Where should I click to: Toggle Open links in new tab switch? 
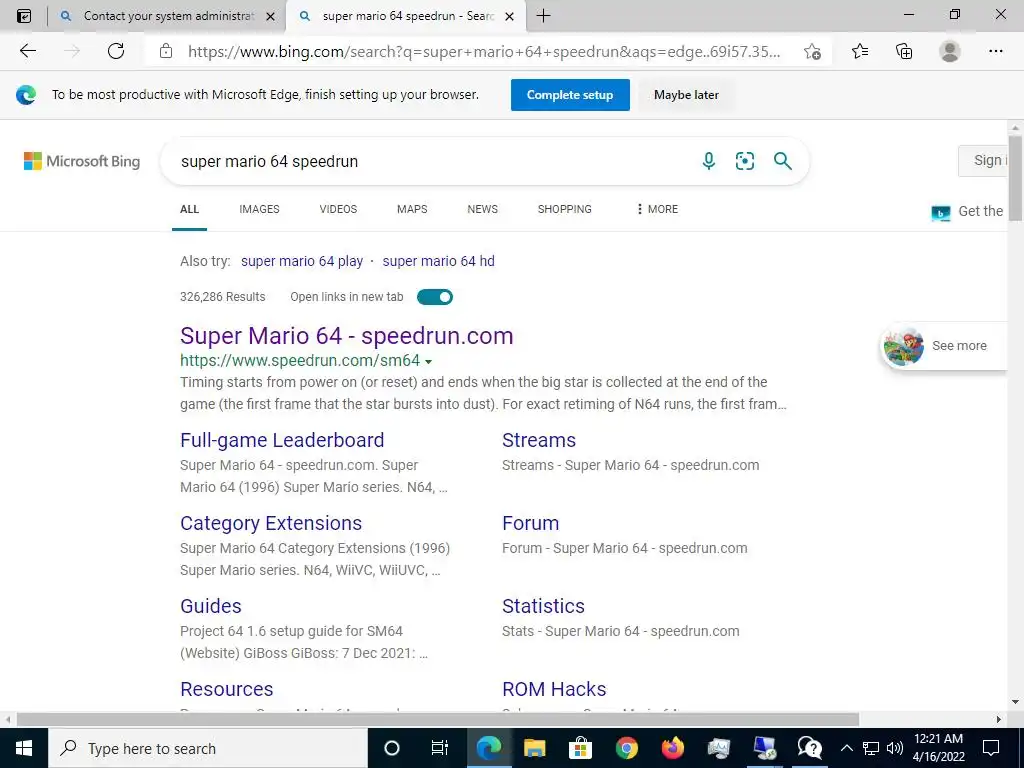tap(435, 297)
